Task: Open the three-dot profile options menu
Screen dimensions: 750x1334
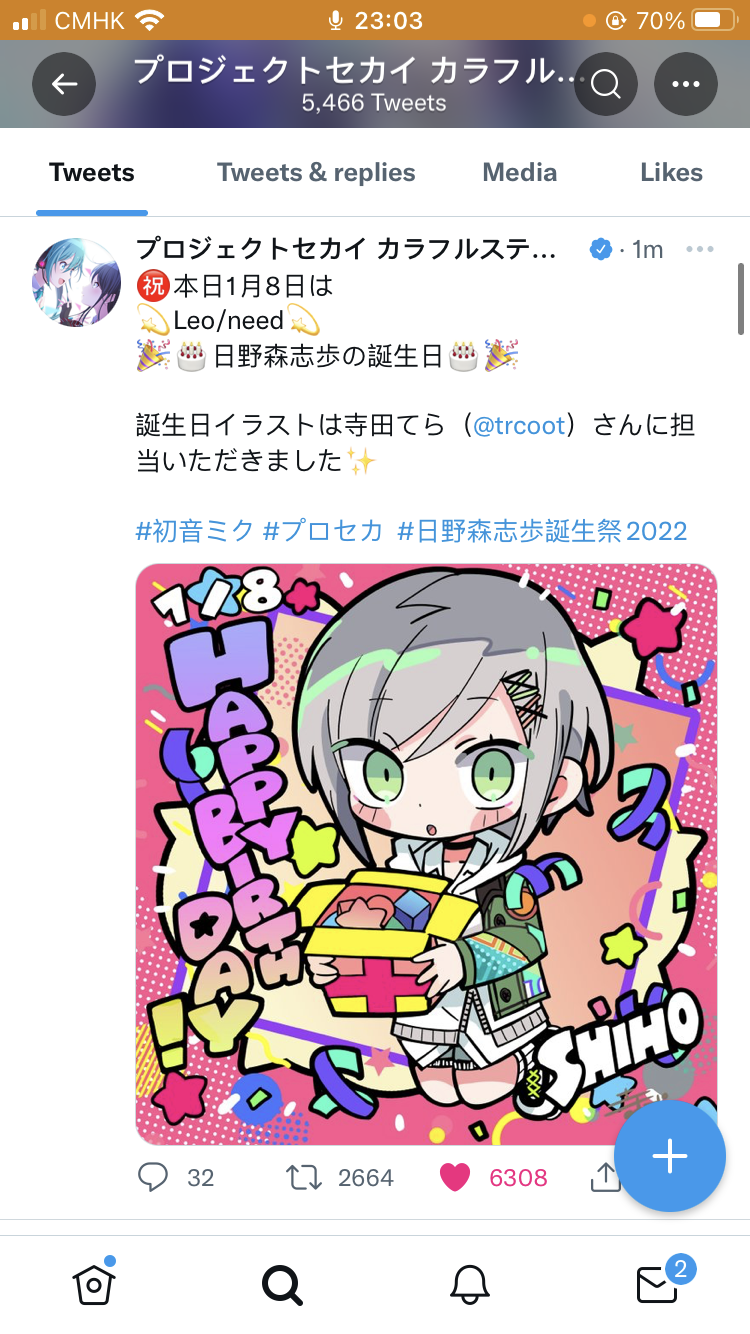Action: (x=686, y=84)
